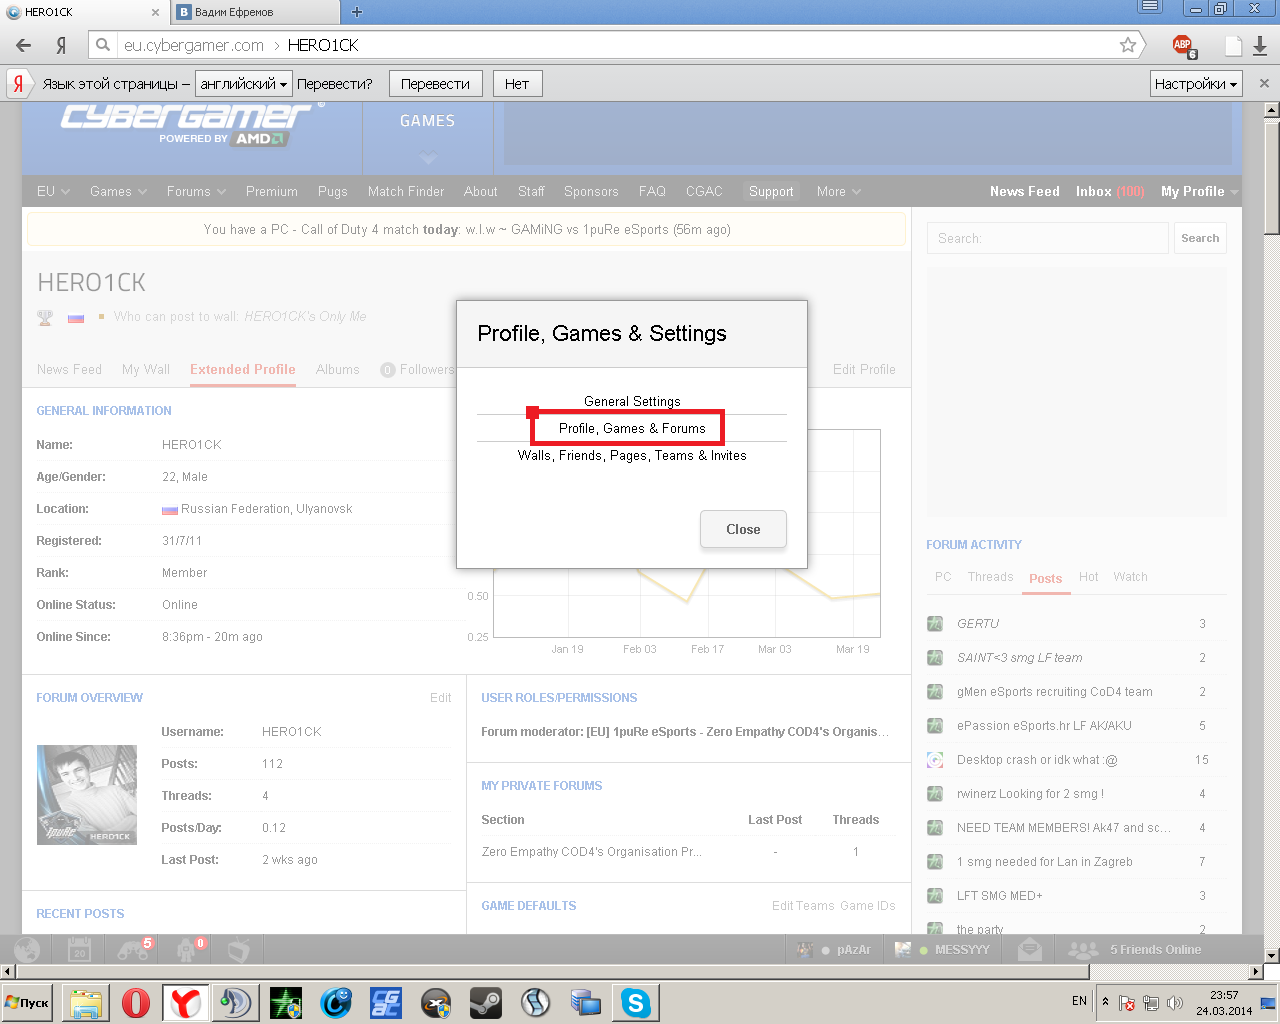The image size is (1280, 1024).
Task: Click the site Search input field
Action: click(x=1047, y=238)
